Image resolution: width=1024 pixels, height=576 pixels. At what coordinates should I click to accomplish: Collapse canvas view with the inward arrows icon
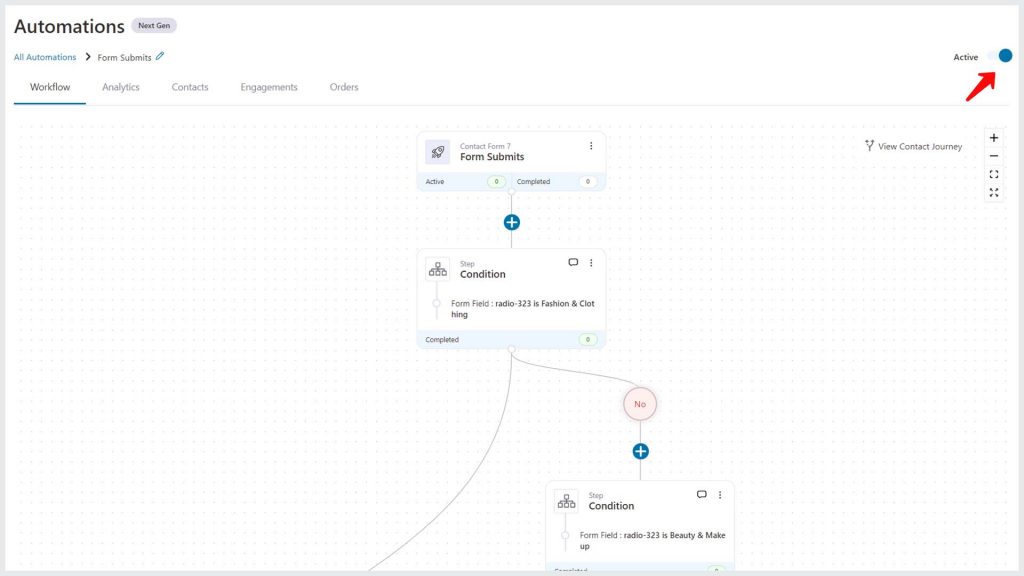click(x=994, y=193)
